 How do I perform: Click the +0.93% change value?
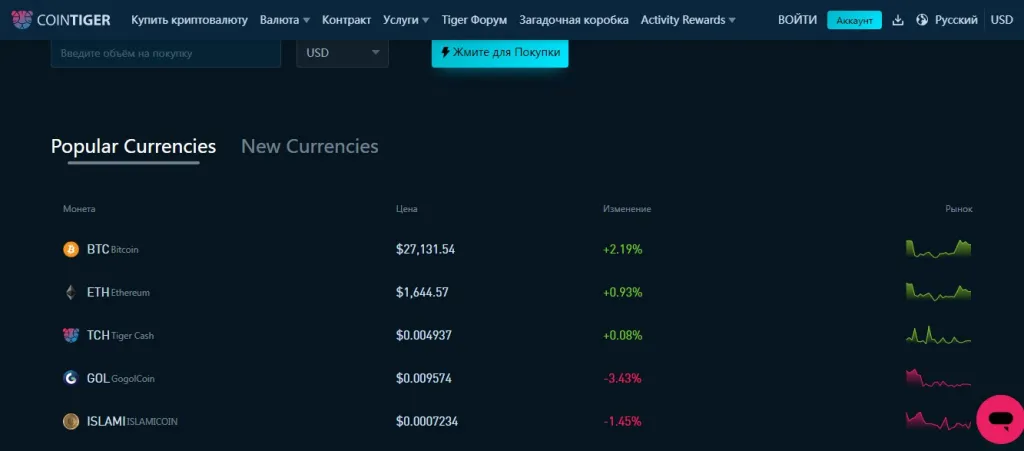pyautogui.click(x=622, y=292)
